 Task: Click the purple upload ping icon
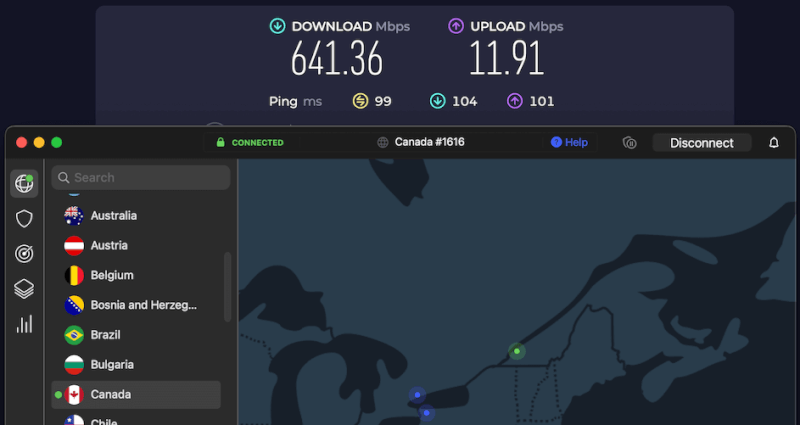[514, 101]
